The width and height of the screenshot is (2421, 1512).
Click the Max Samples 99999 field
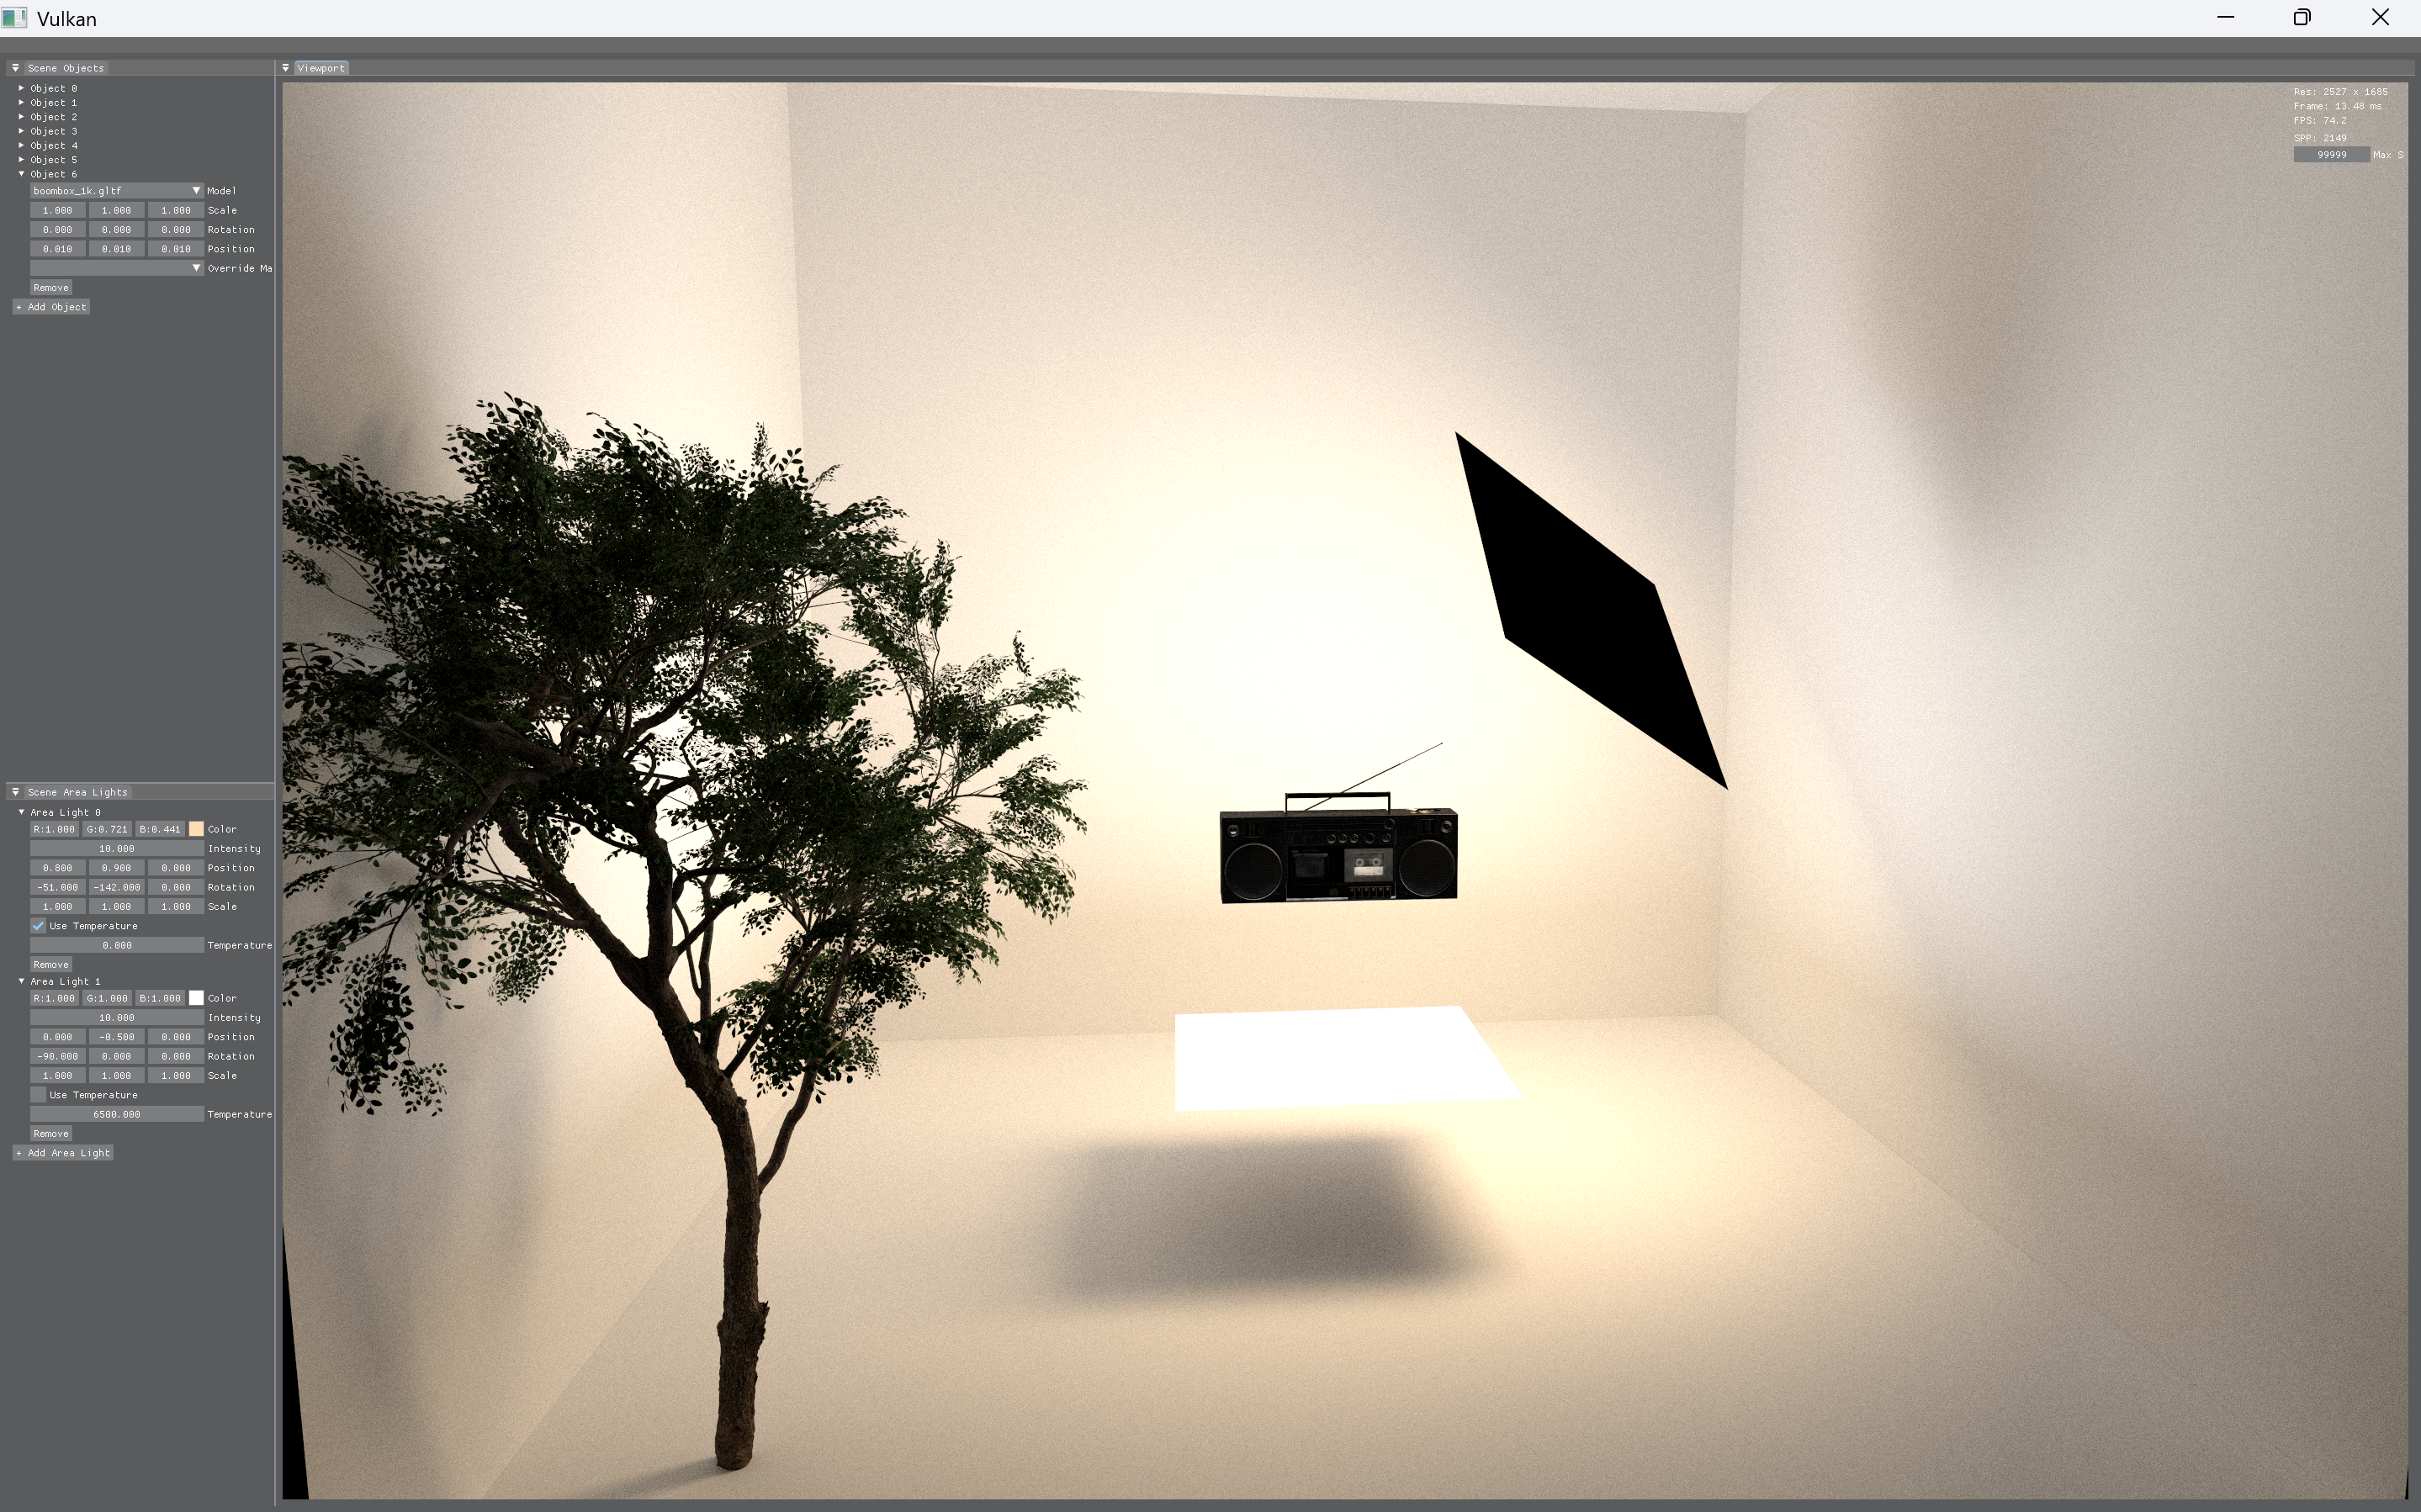2331,154
